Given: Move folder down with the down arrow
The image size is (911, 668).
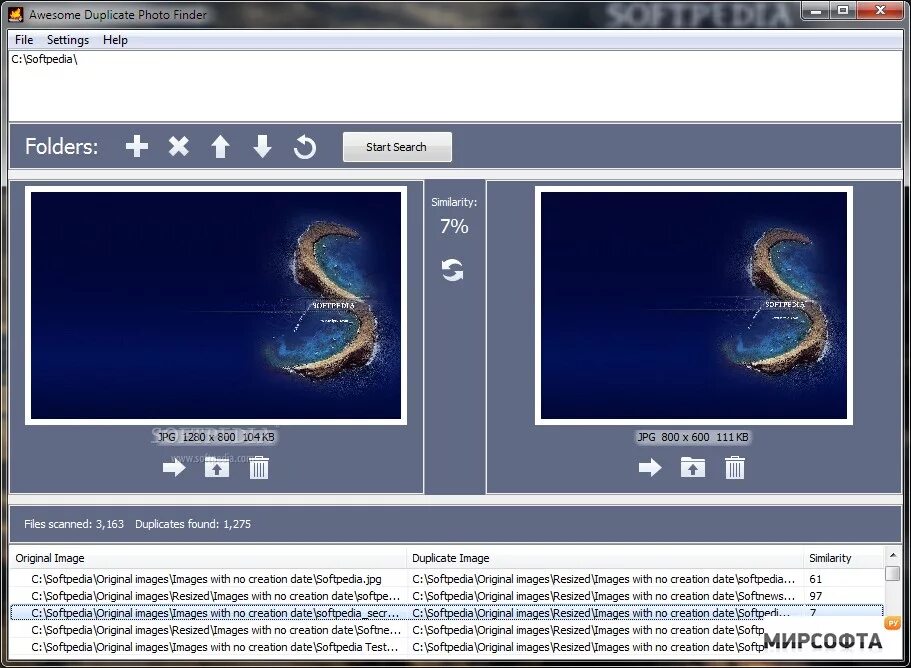Looking at the screenshot, I should click(x=262, y=146).
